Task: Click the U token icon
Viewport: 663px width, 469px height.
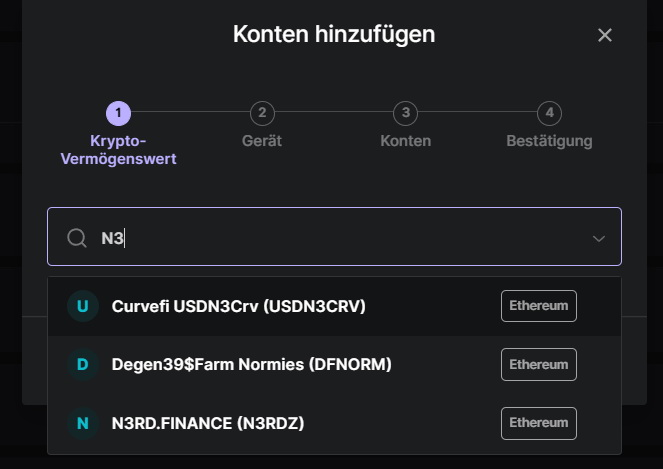Action: 83,306
